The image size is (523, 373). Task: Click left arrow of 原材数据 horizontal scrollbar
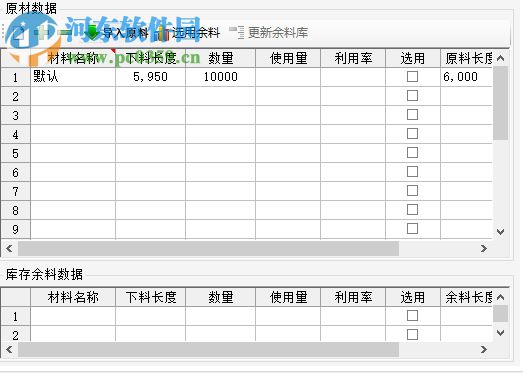pyautogui.click(x=9, y=248)
